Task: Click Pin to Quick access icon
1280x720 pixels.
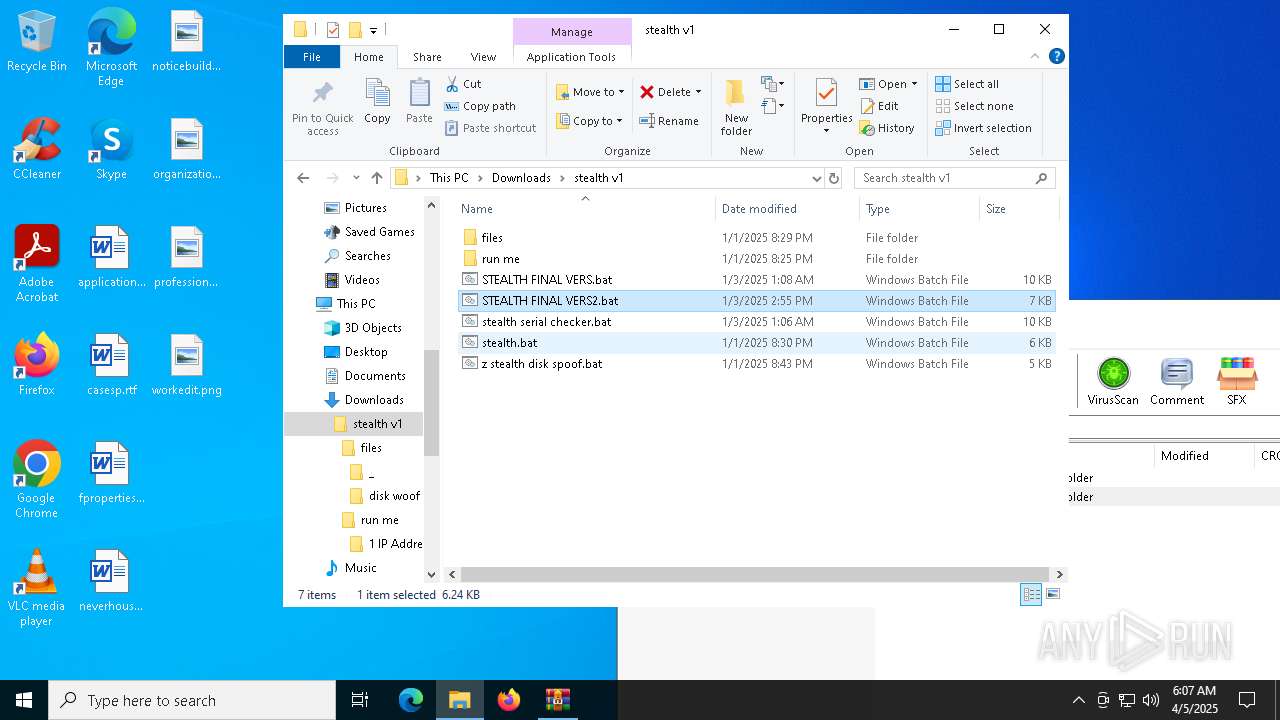Action: tap(322, 108)
